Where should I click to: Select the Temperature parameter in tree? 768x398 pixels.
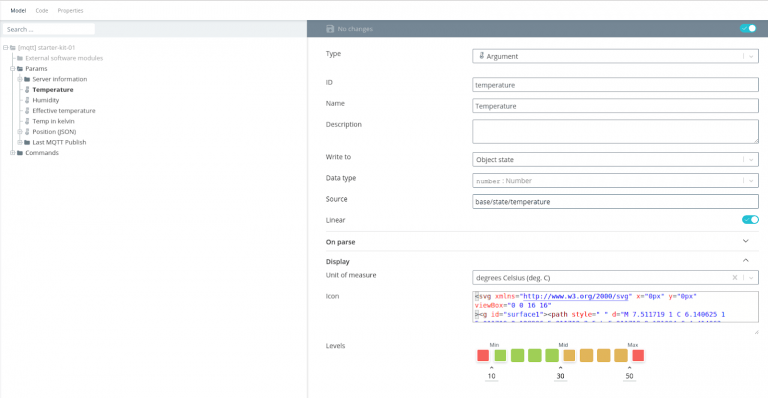click(x=52, y=90)
